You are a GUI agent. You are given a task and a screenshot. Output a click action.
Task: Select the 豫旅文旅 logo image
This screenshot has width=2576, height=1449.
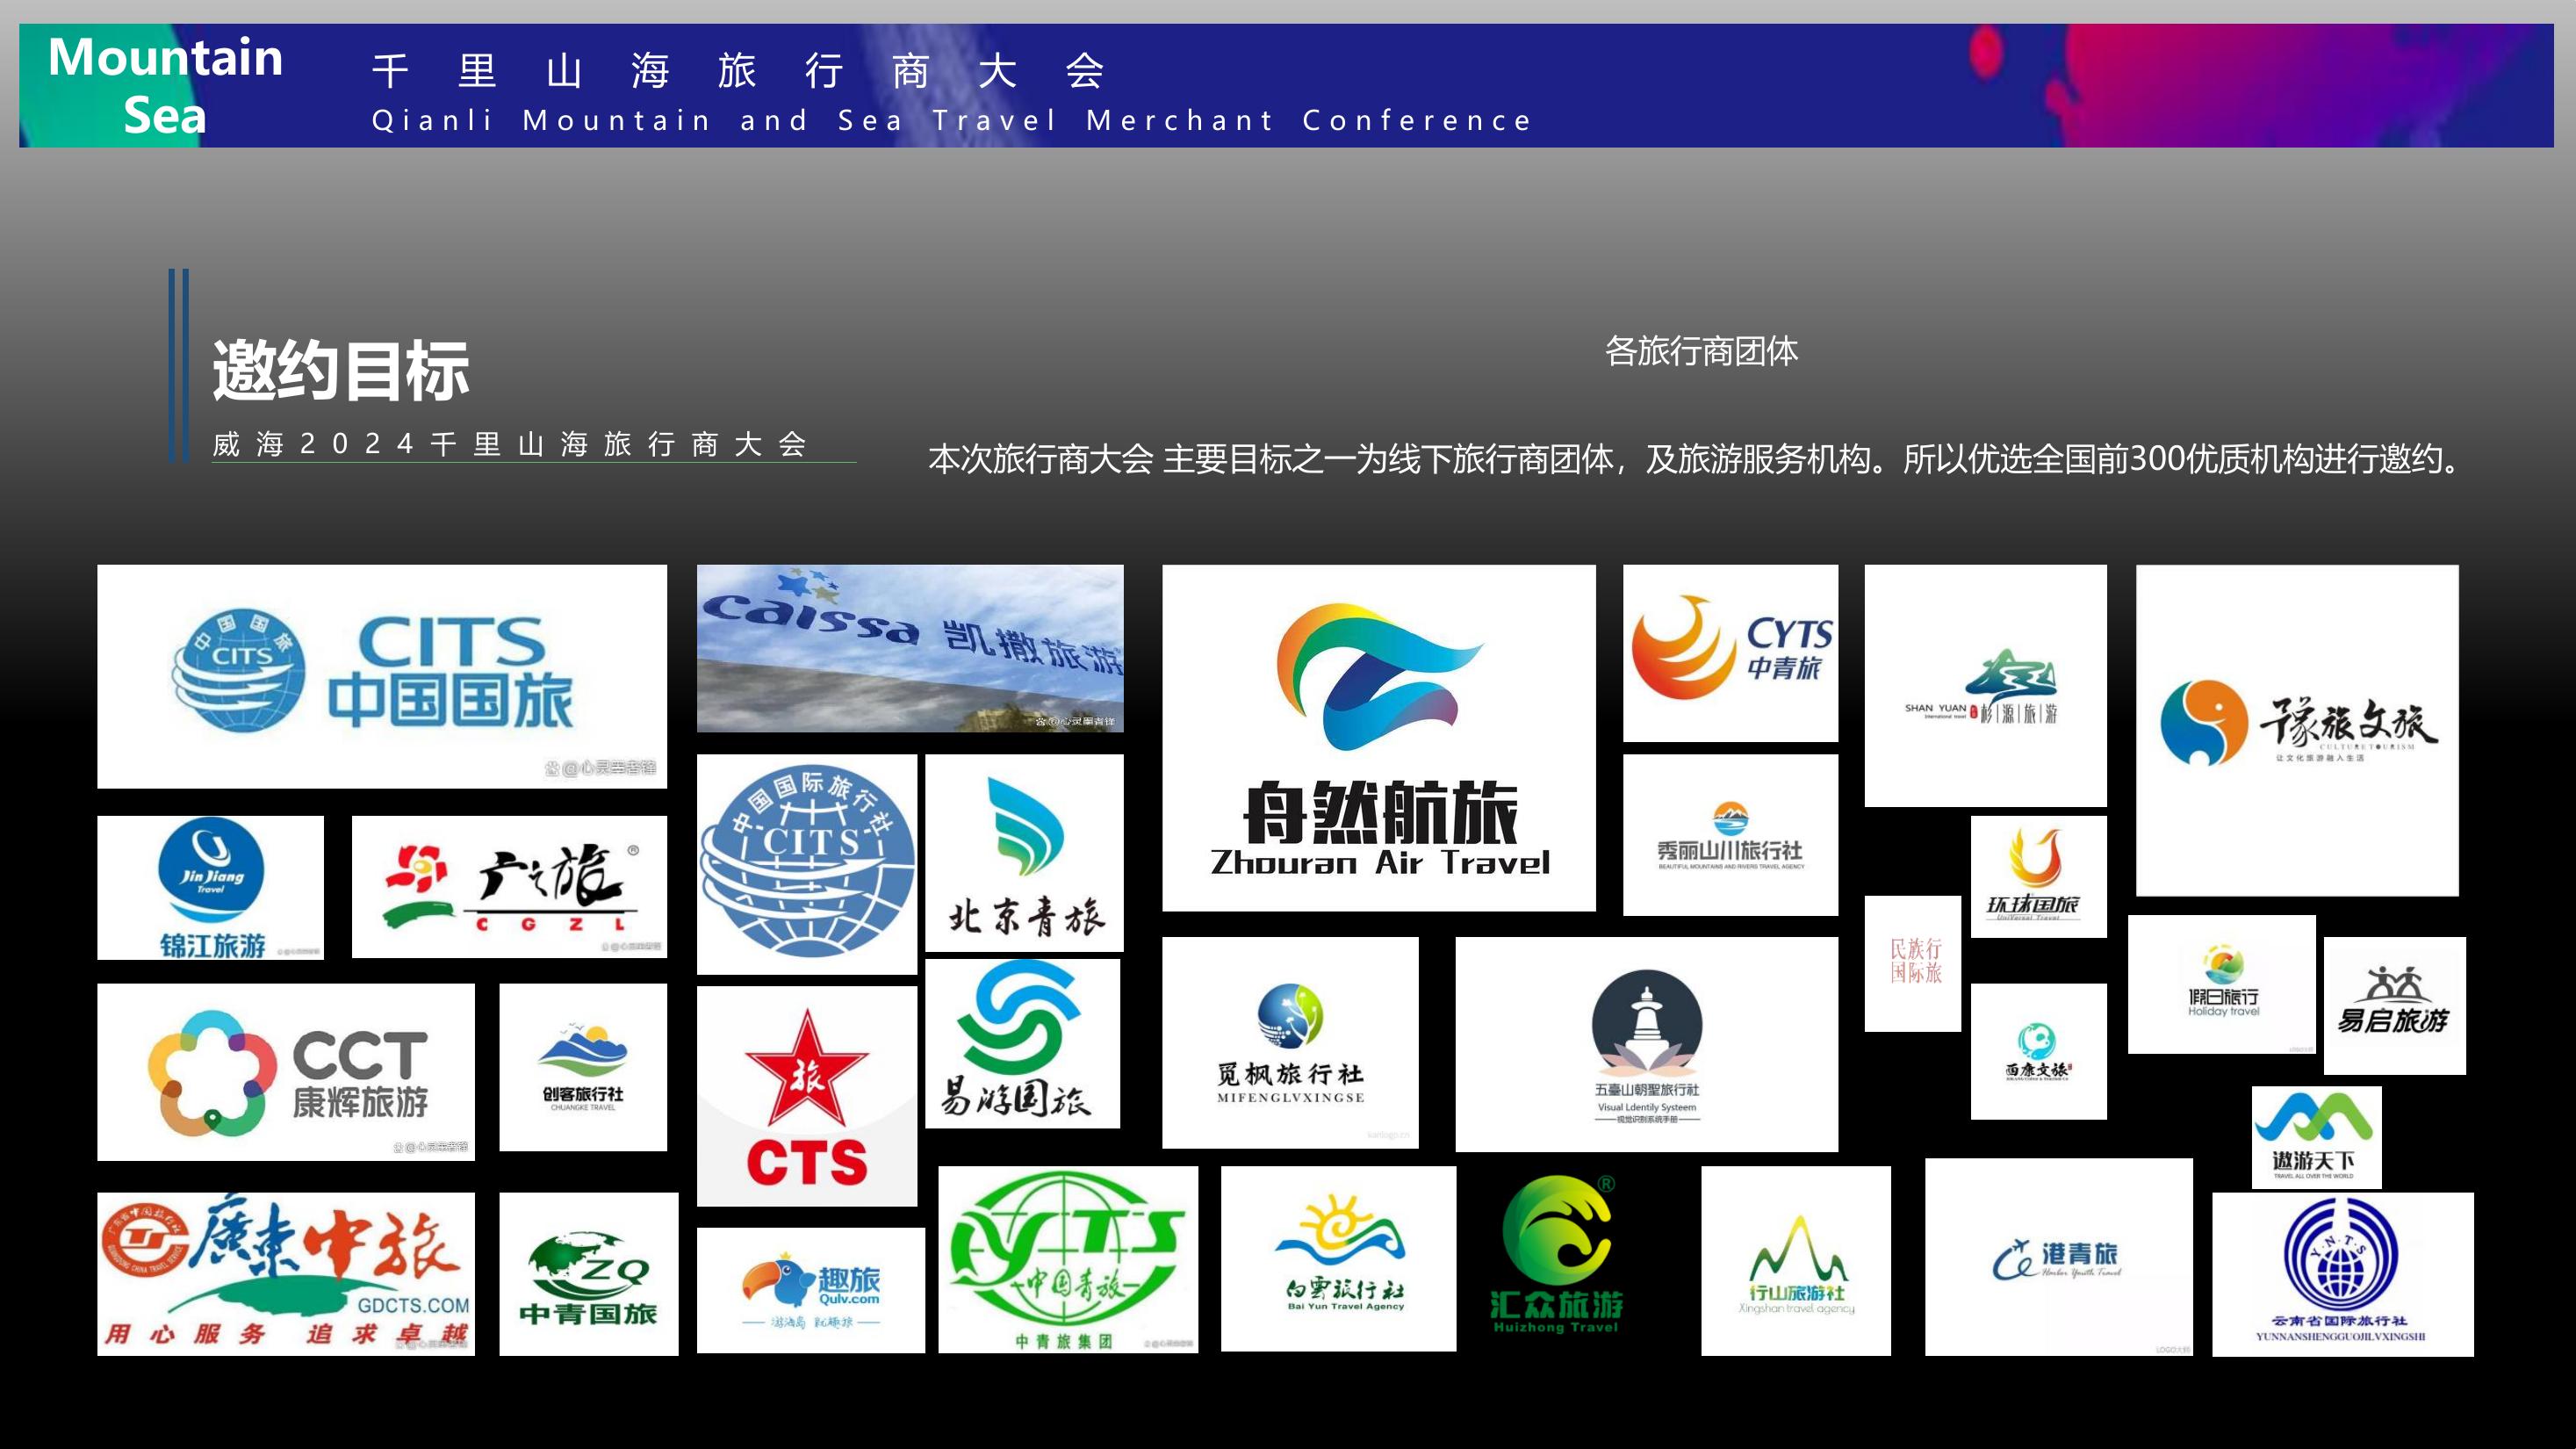[x=2297, y=730]
